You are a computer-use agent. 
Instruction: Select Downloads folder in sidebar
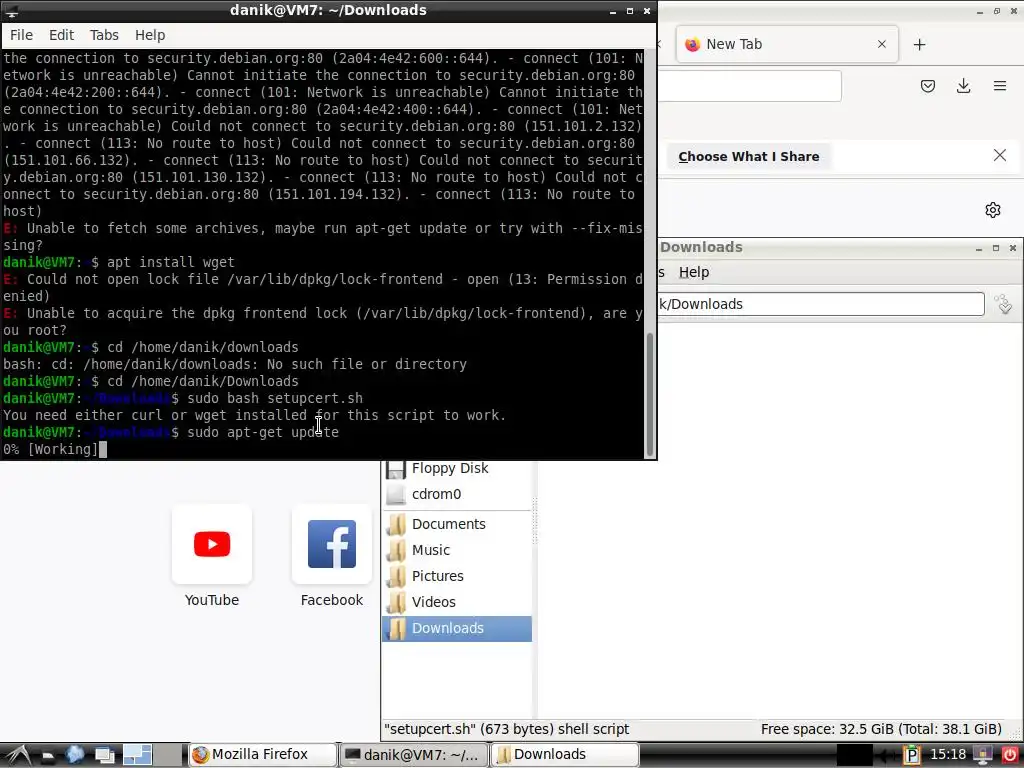click(x=456, y=629)
